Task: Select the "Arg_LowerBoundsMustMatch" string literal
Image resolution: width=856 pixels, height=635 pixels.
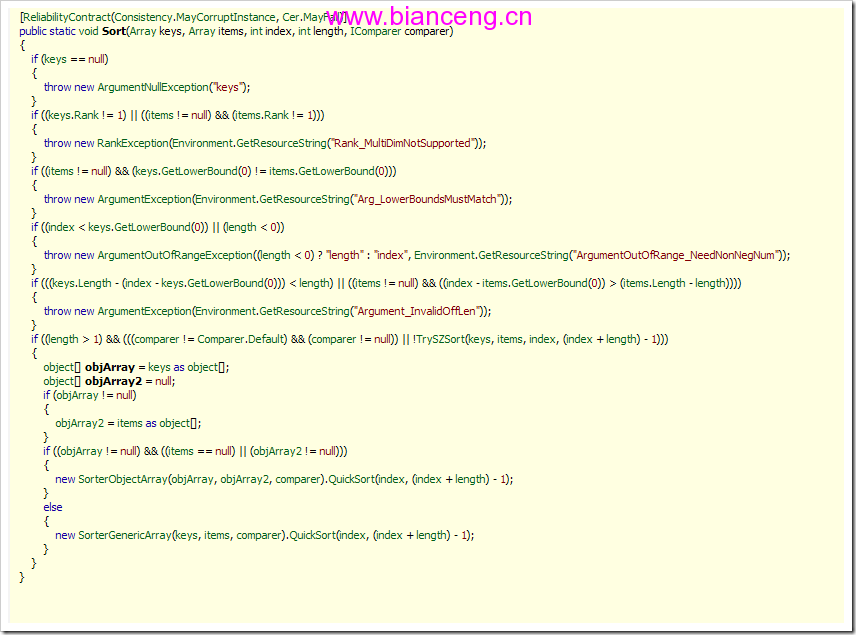Action: (x=429, y=199)
